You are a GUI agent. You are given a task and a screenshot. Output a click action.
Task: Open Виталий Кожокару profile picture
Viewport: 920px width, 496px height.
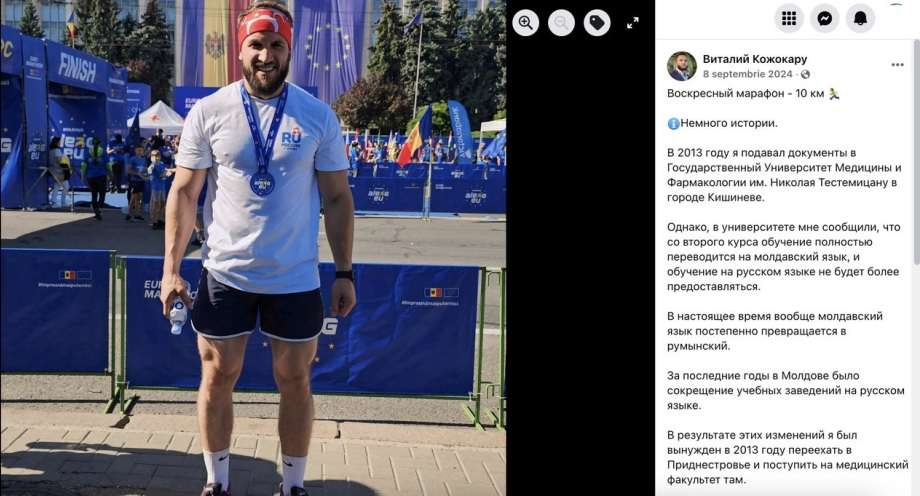(x=681, y=66)
